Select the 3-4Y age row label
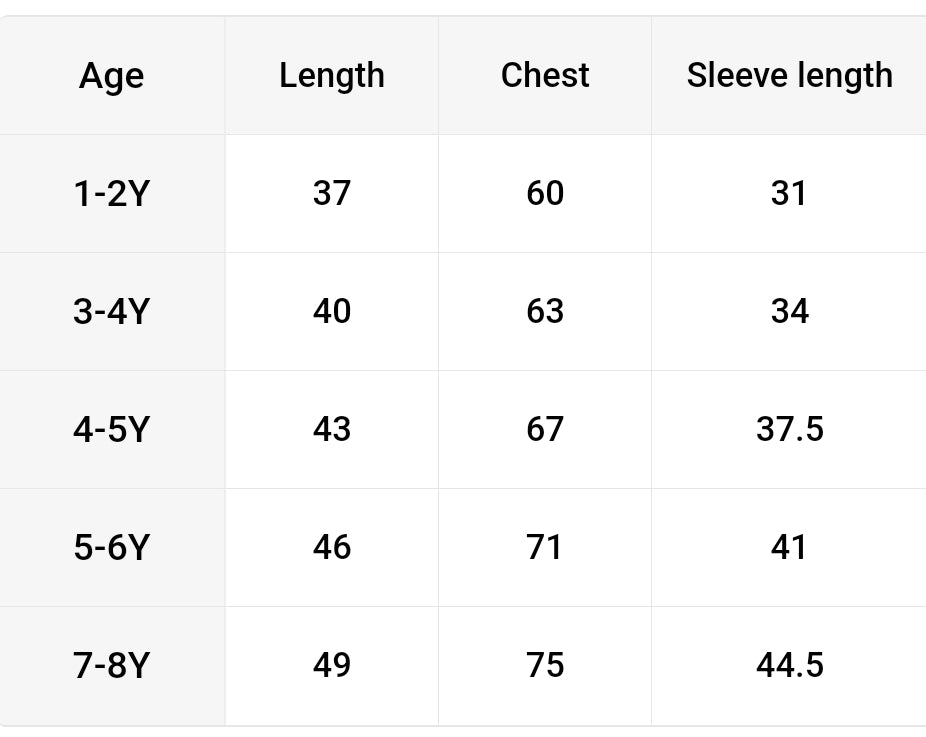926x737 pixels. point(111,311)
